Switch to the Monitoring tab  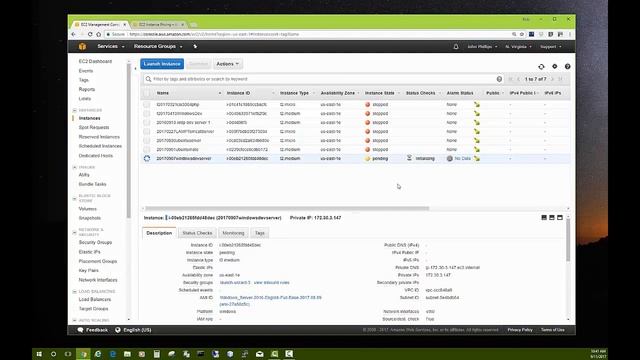233,233
